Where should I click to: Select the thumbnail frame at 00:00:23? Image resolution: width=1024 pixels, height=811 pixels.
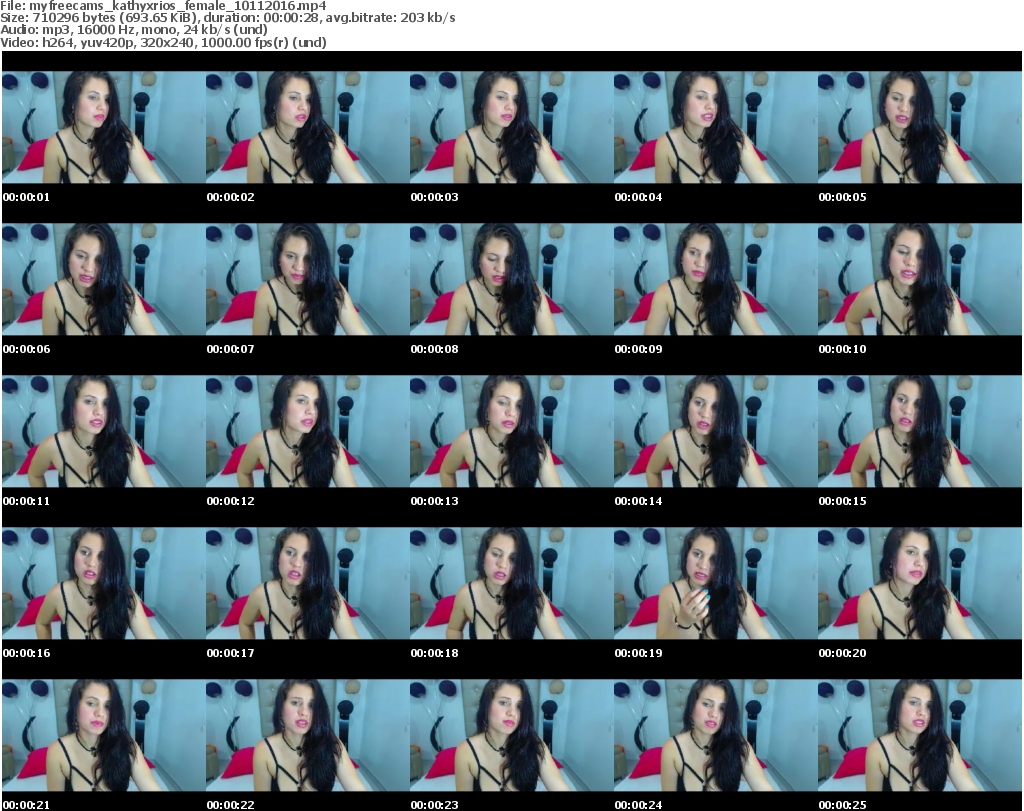point(512,735)
